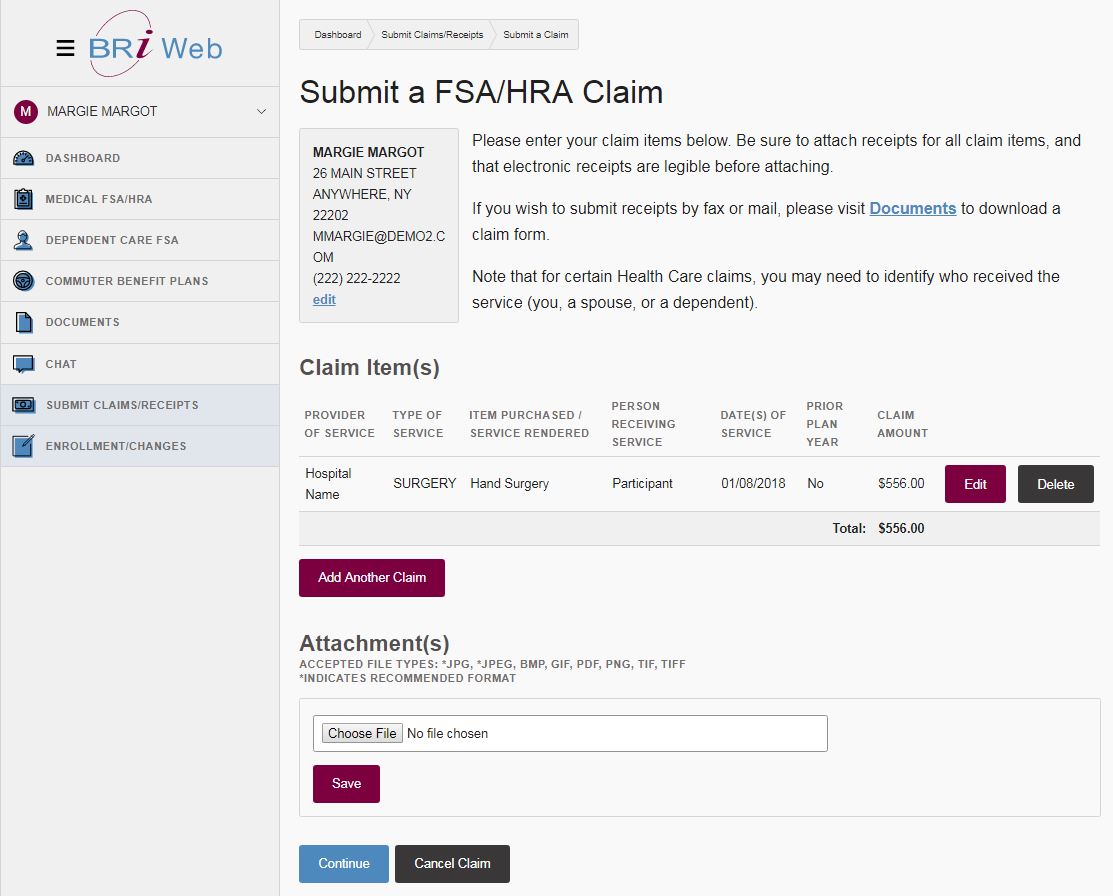Open the Dashboard sidebar icon

tap(24, 158)
